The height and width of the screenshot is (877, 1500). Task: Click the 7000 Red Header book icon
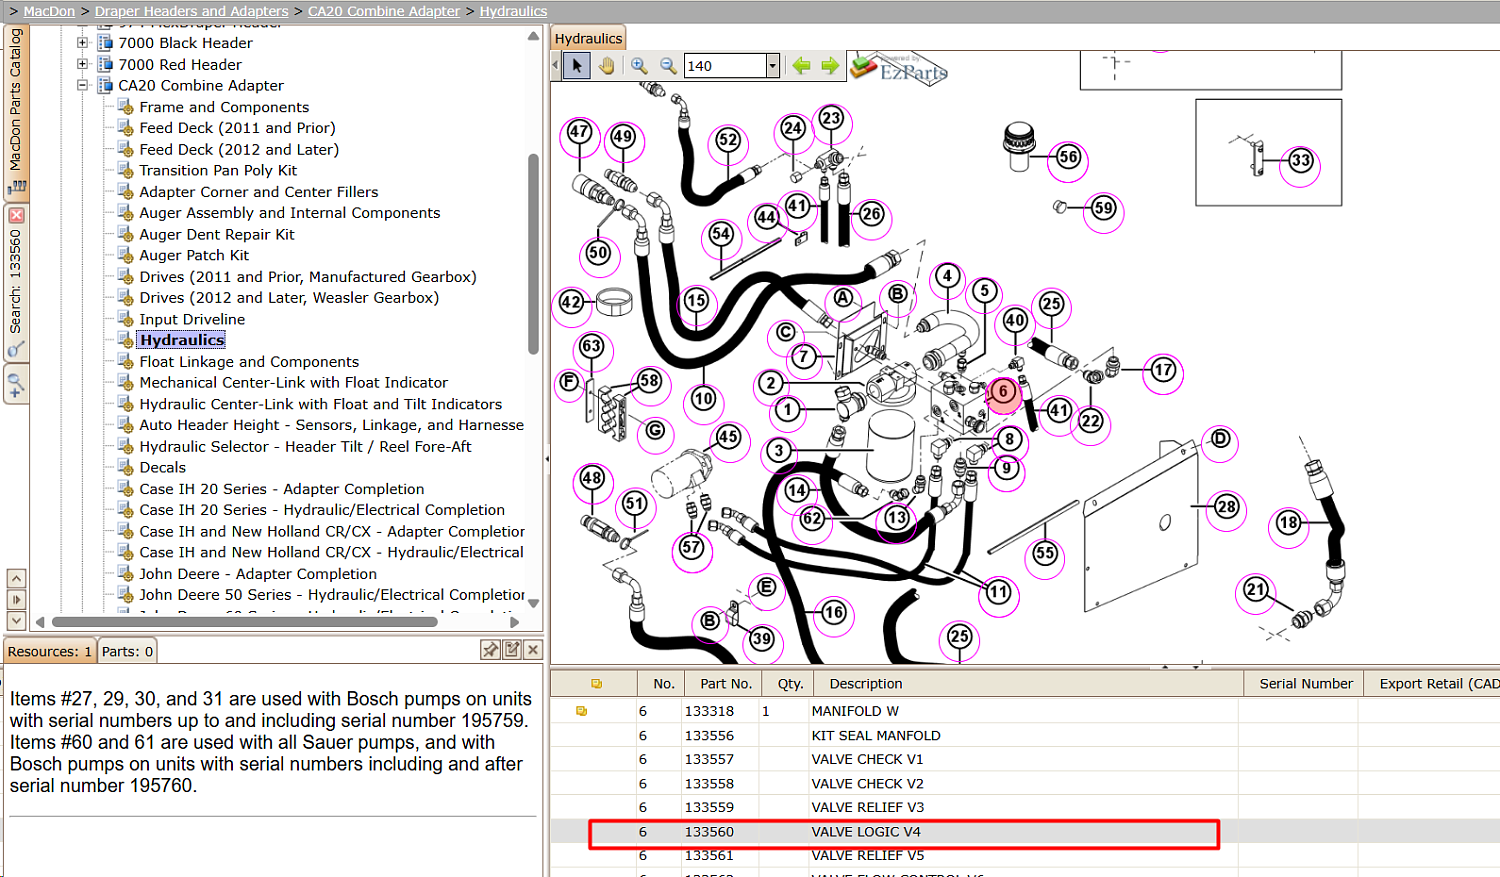(x=104, y=64)
